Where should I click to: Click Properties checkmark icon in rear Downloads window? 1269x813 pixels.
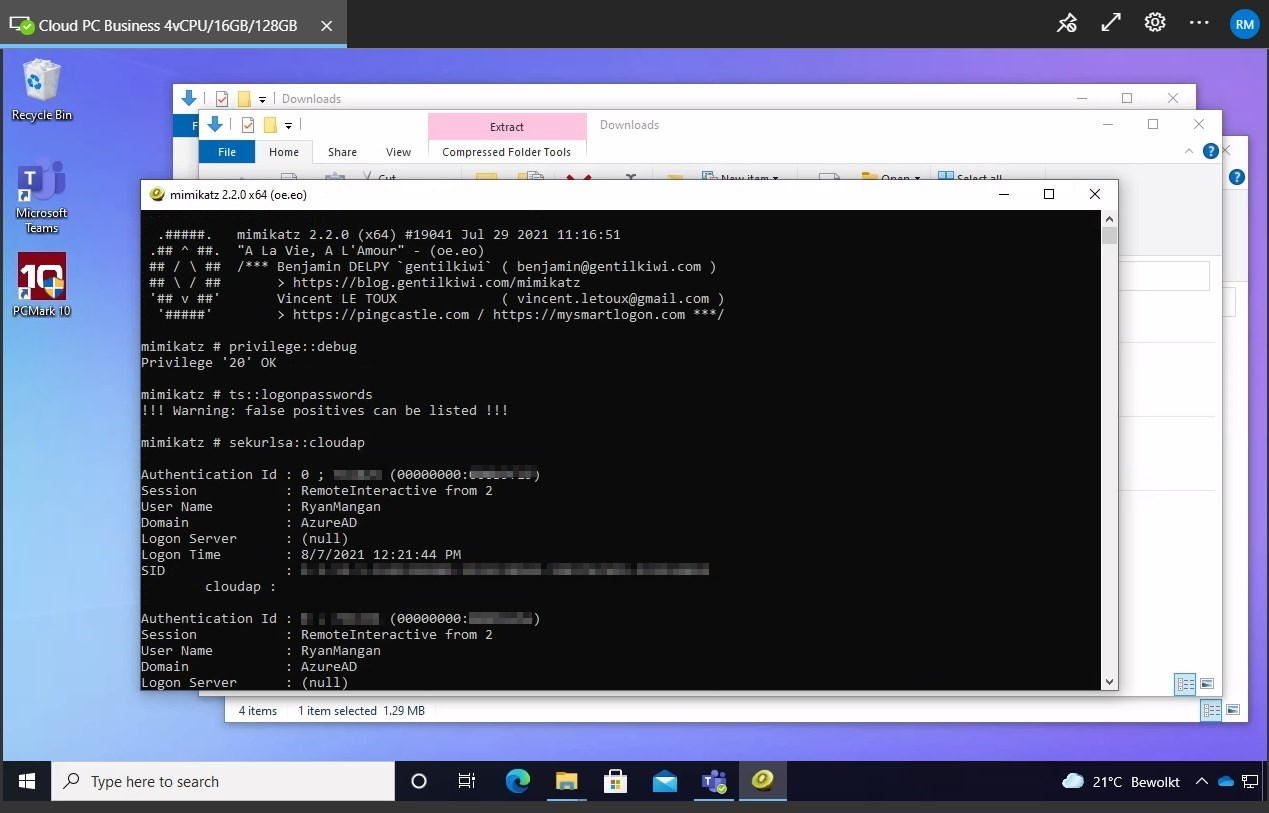pyautogui.click(x=222, y=98)
